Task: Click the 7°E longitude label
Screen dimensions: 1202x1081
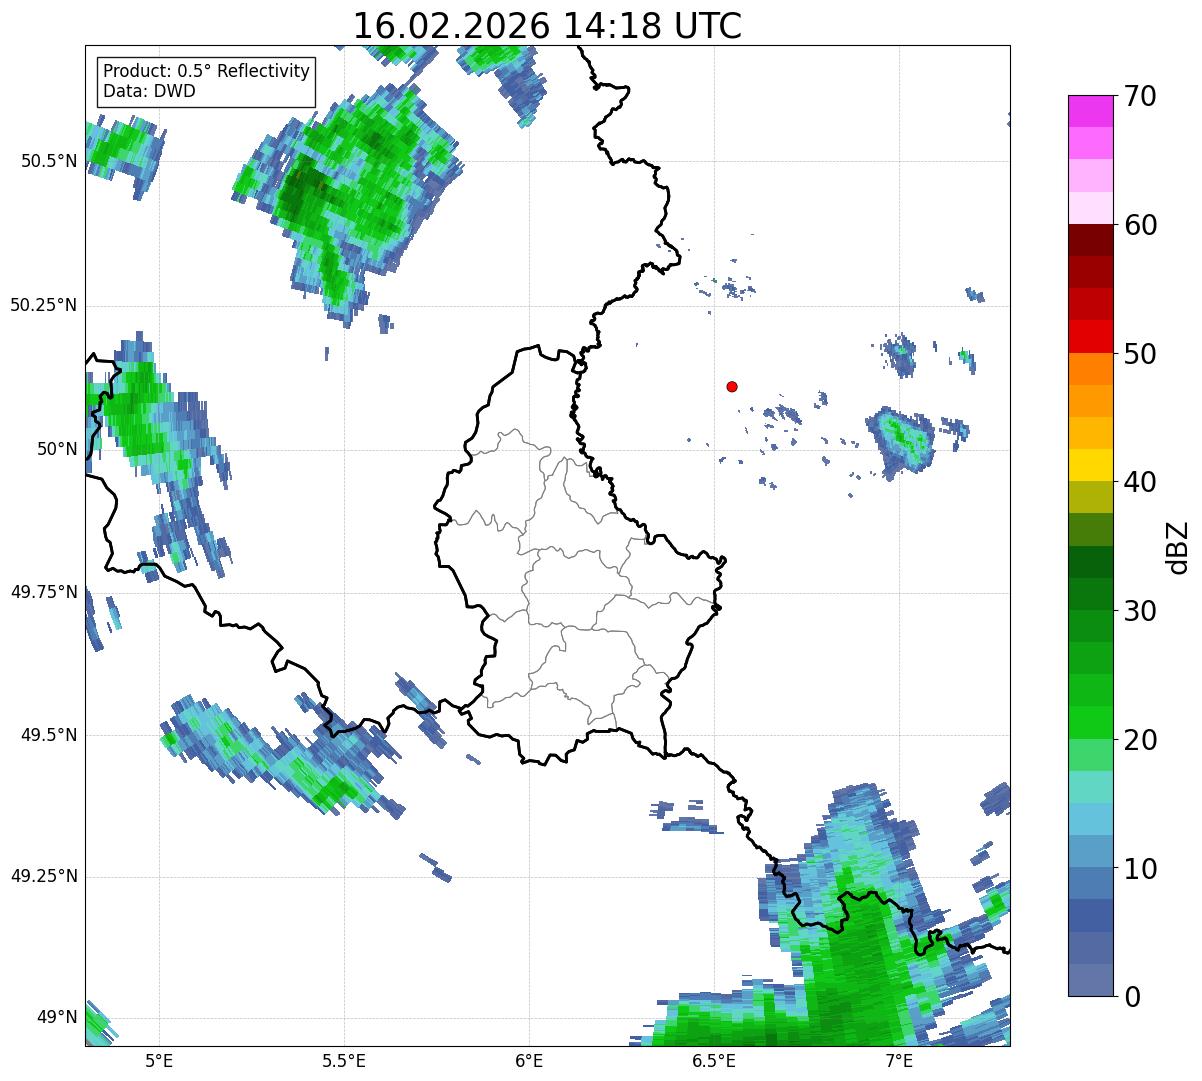Action: point(899,1061)
